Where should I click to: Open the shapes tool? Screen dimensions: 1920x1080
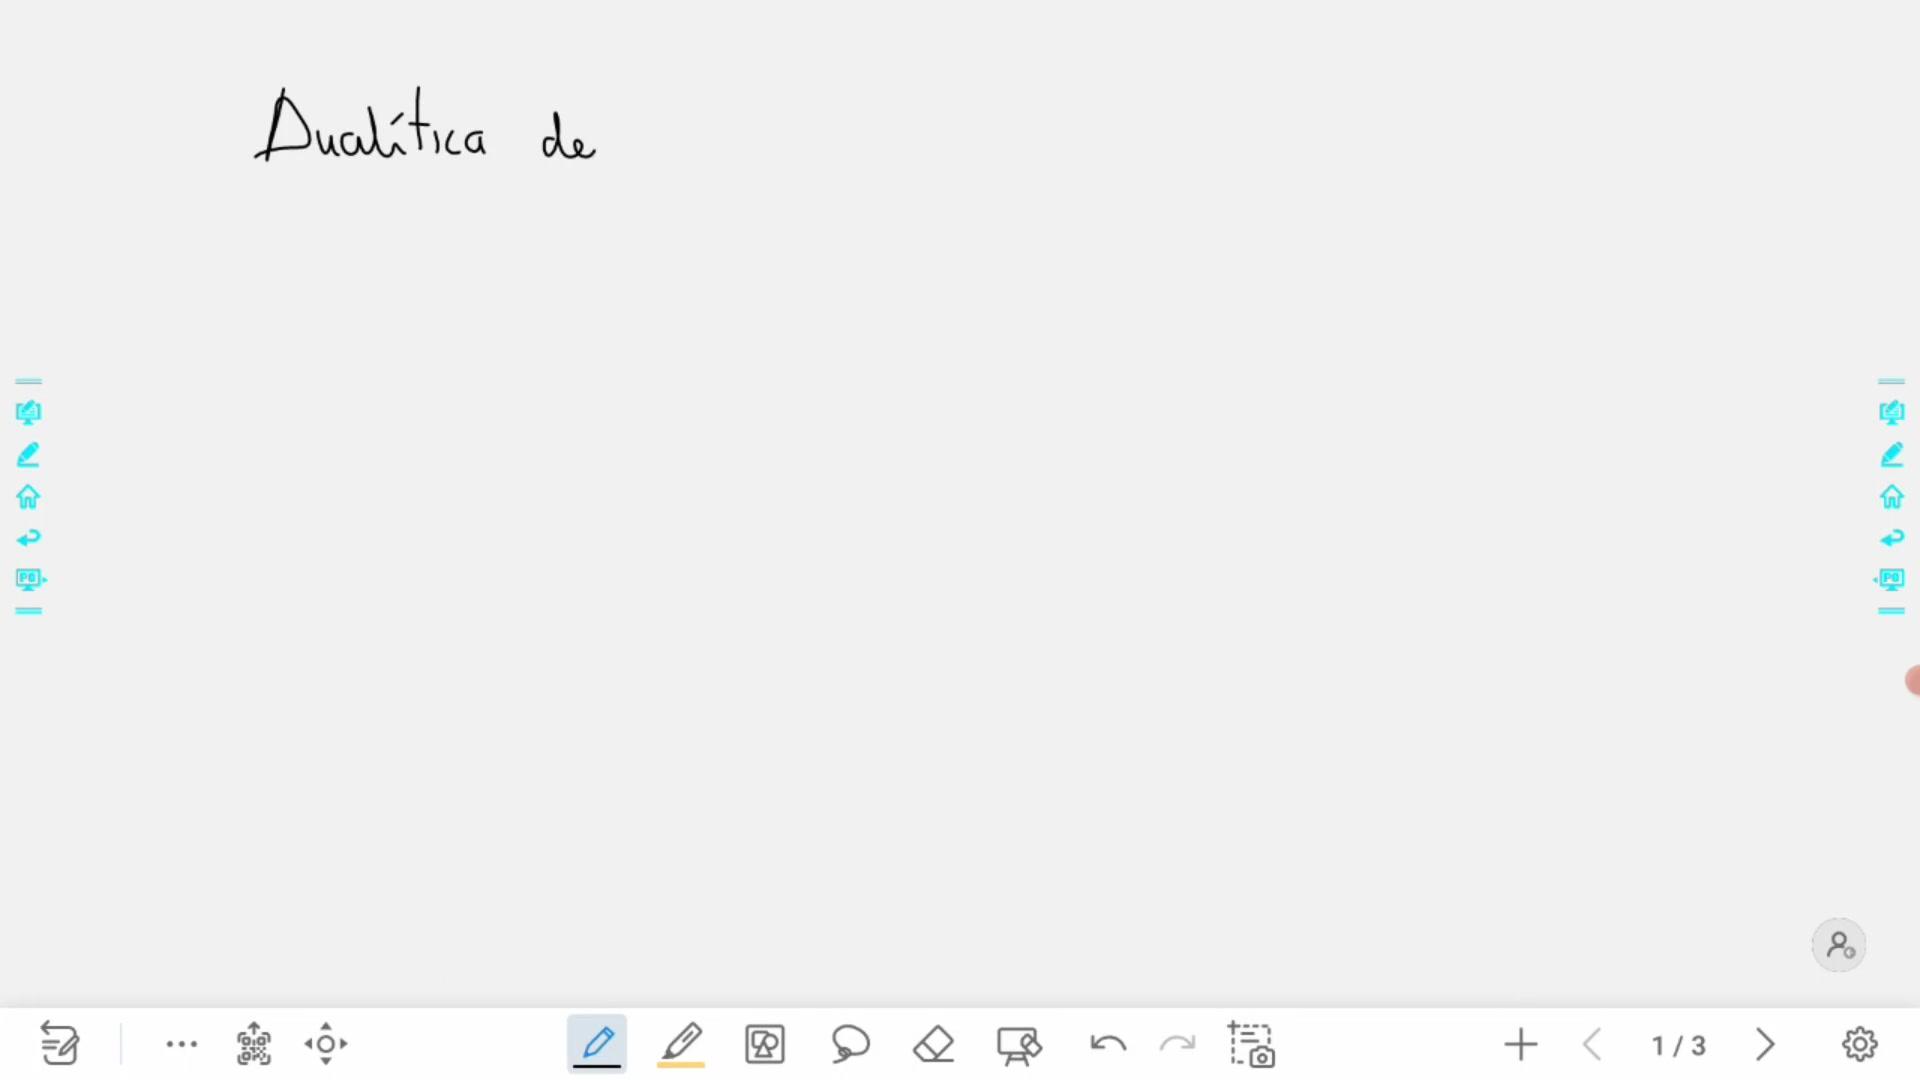765,1044
